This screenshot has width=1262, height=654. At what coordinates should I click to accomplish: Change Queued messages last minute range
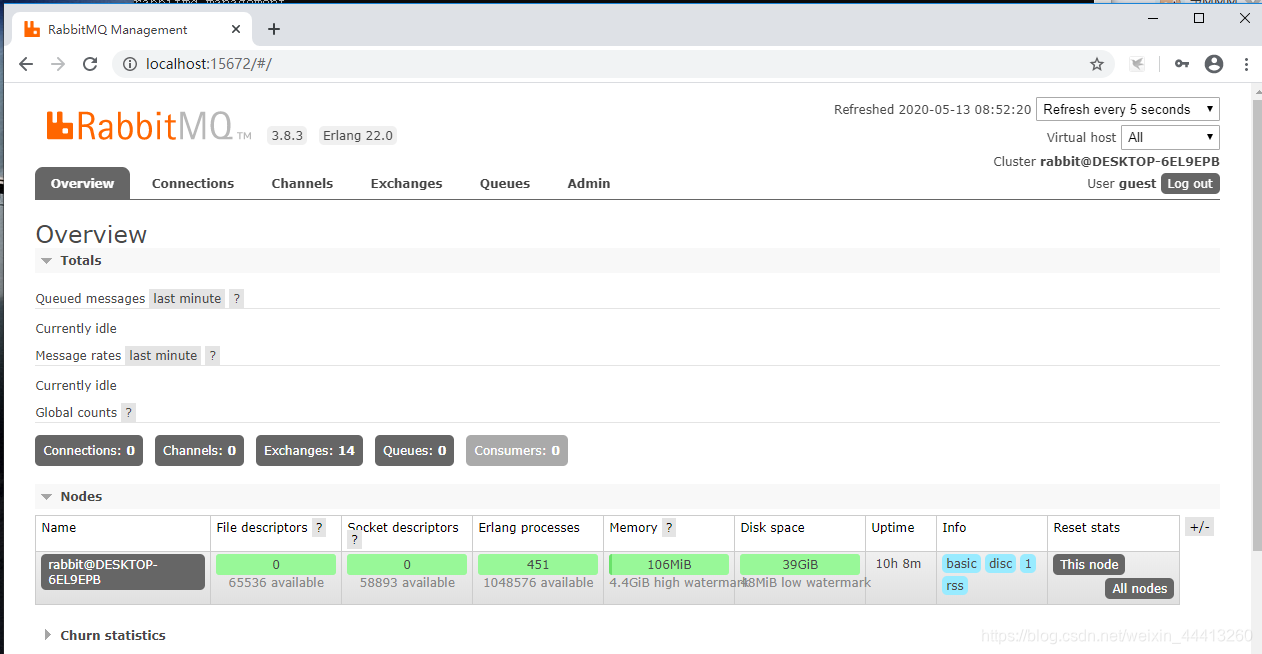click(x=187, y=298)
